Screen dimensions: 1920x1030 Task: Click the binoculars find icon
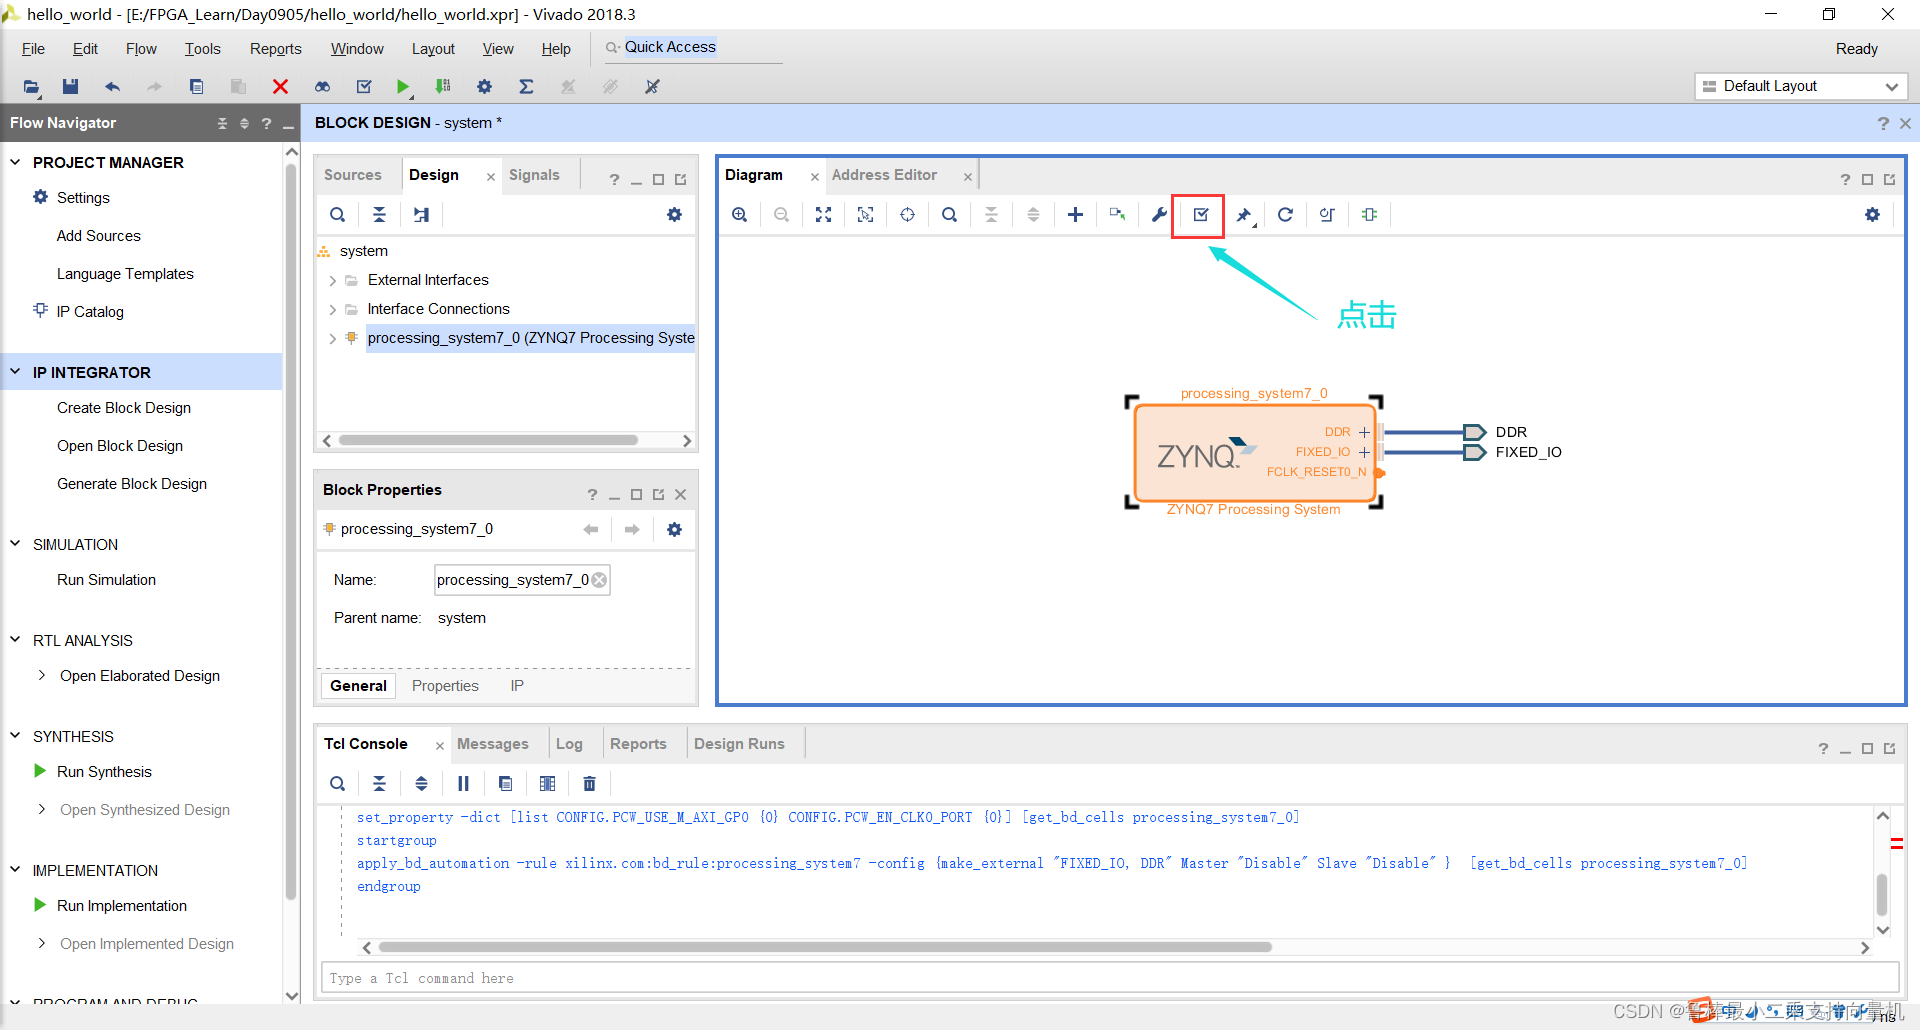pos(322,87)
